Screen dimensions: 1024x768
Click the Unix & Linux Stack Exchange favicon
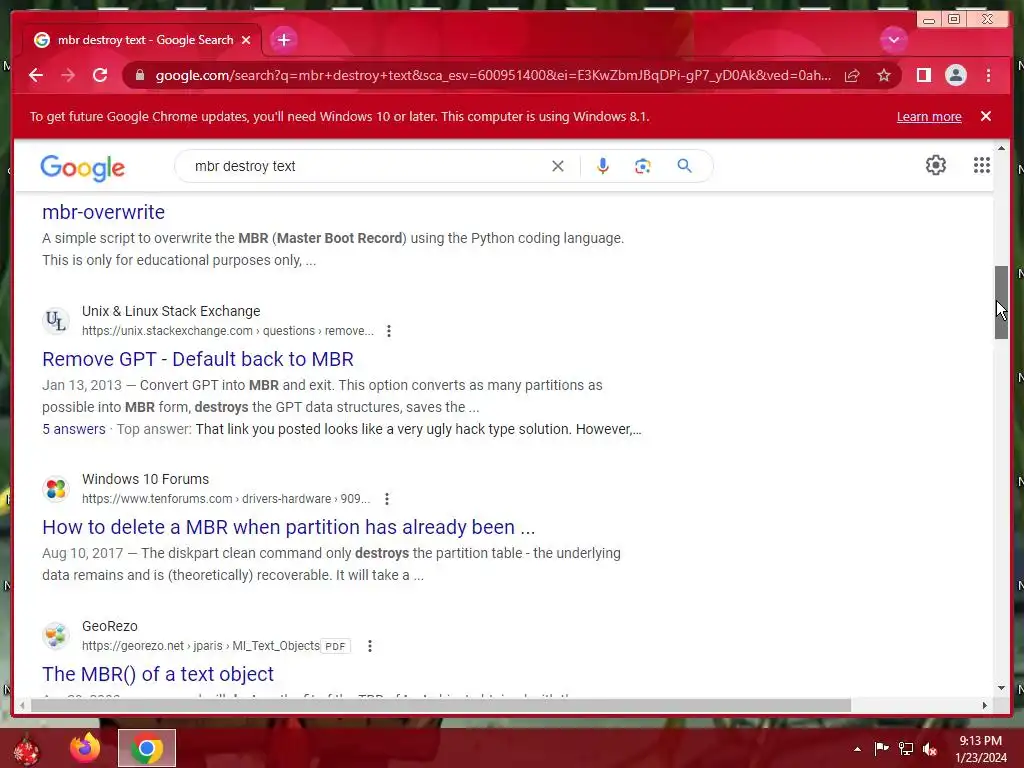click(56, 321)
